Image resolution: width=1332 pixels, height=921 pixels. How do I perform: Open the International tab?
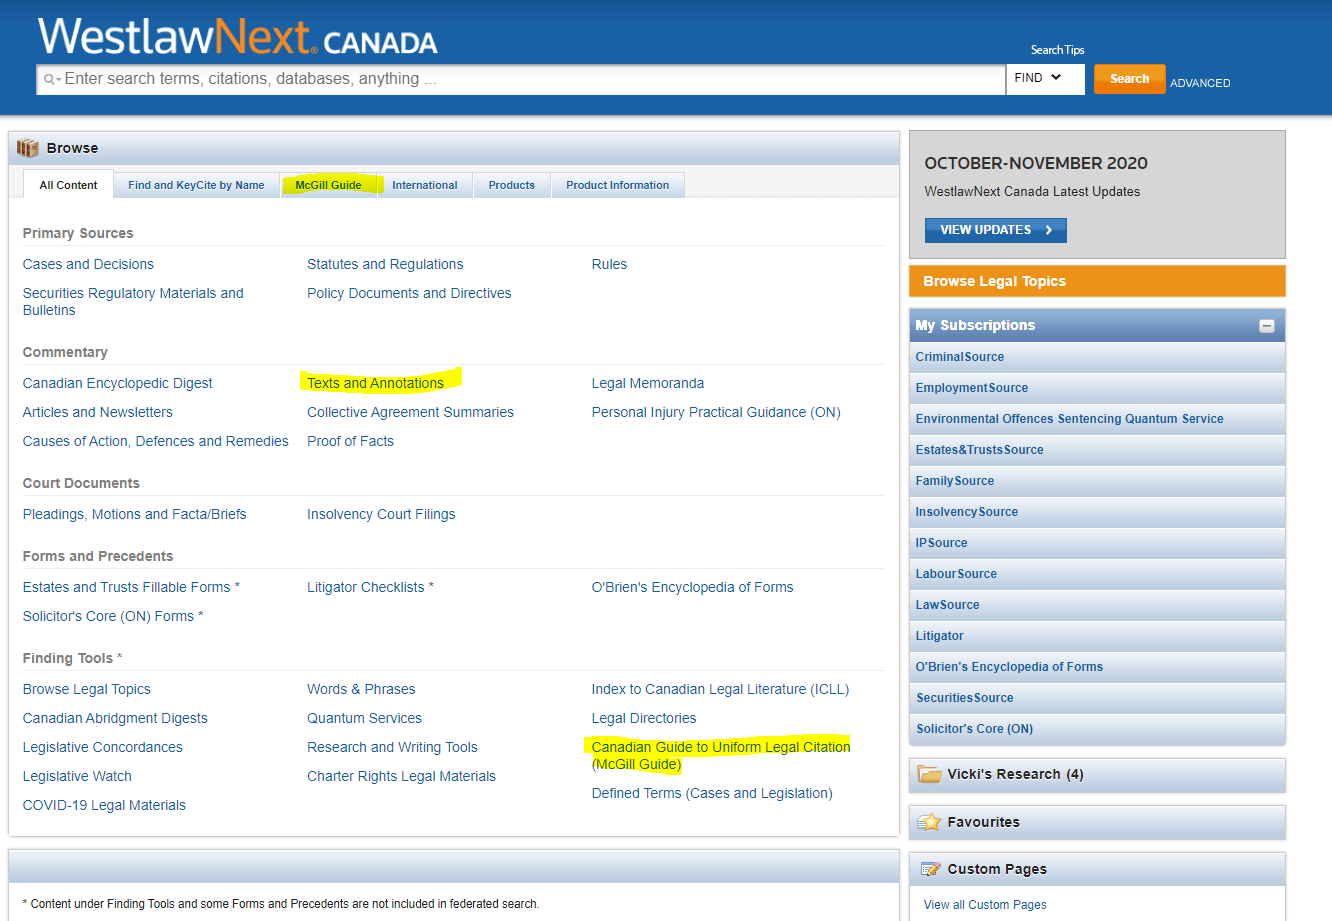pyautogui.click(x=424, y=184)
